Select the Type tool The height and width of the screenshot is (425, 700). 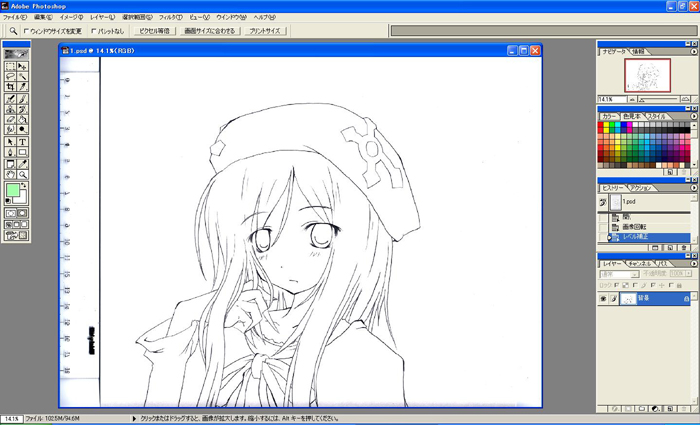tap(22, 142)
